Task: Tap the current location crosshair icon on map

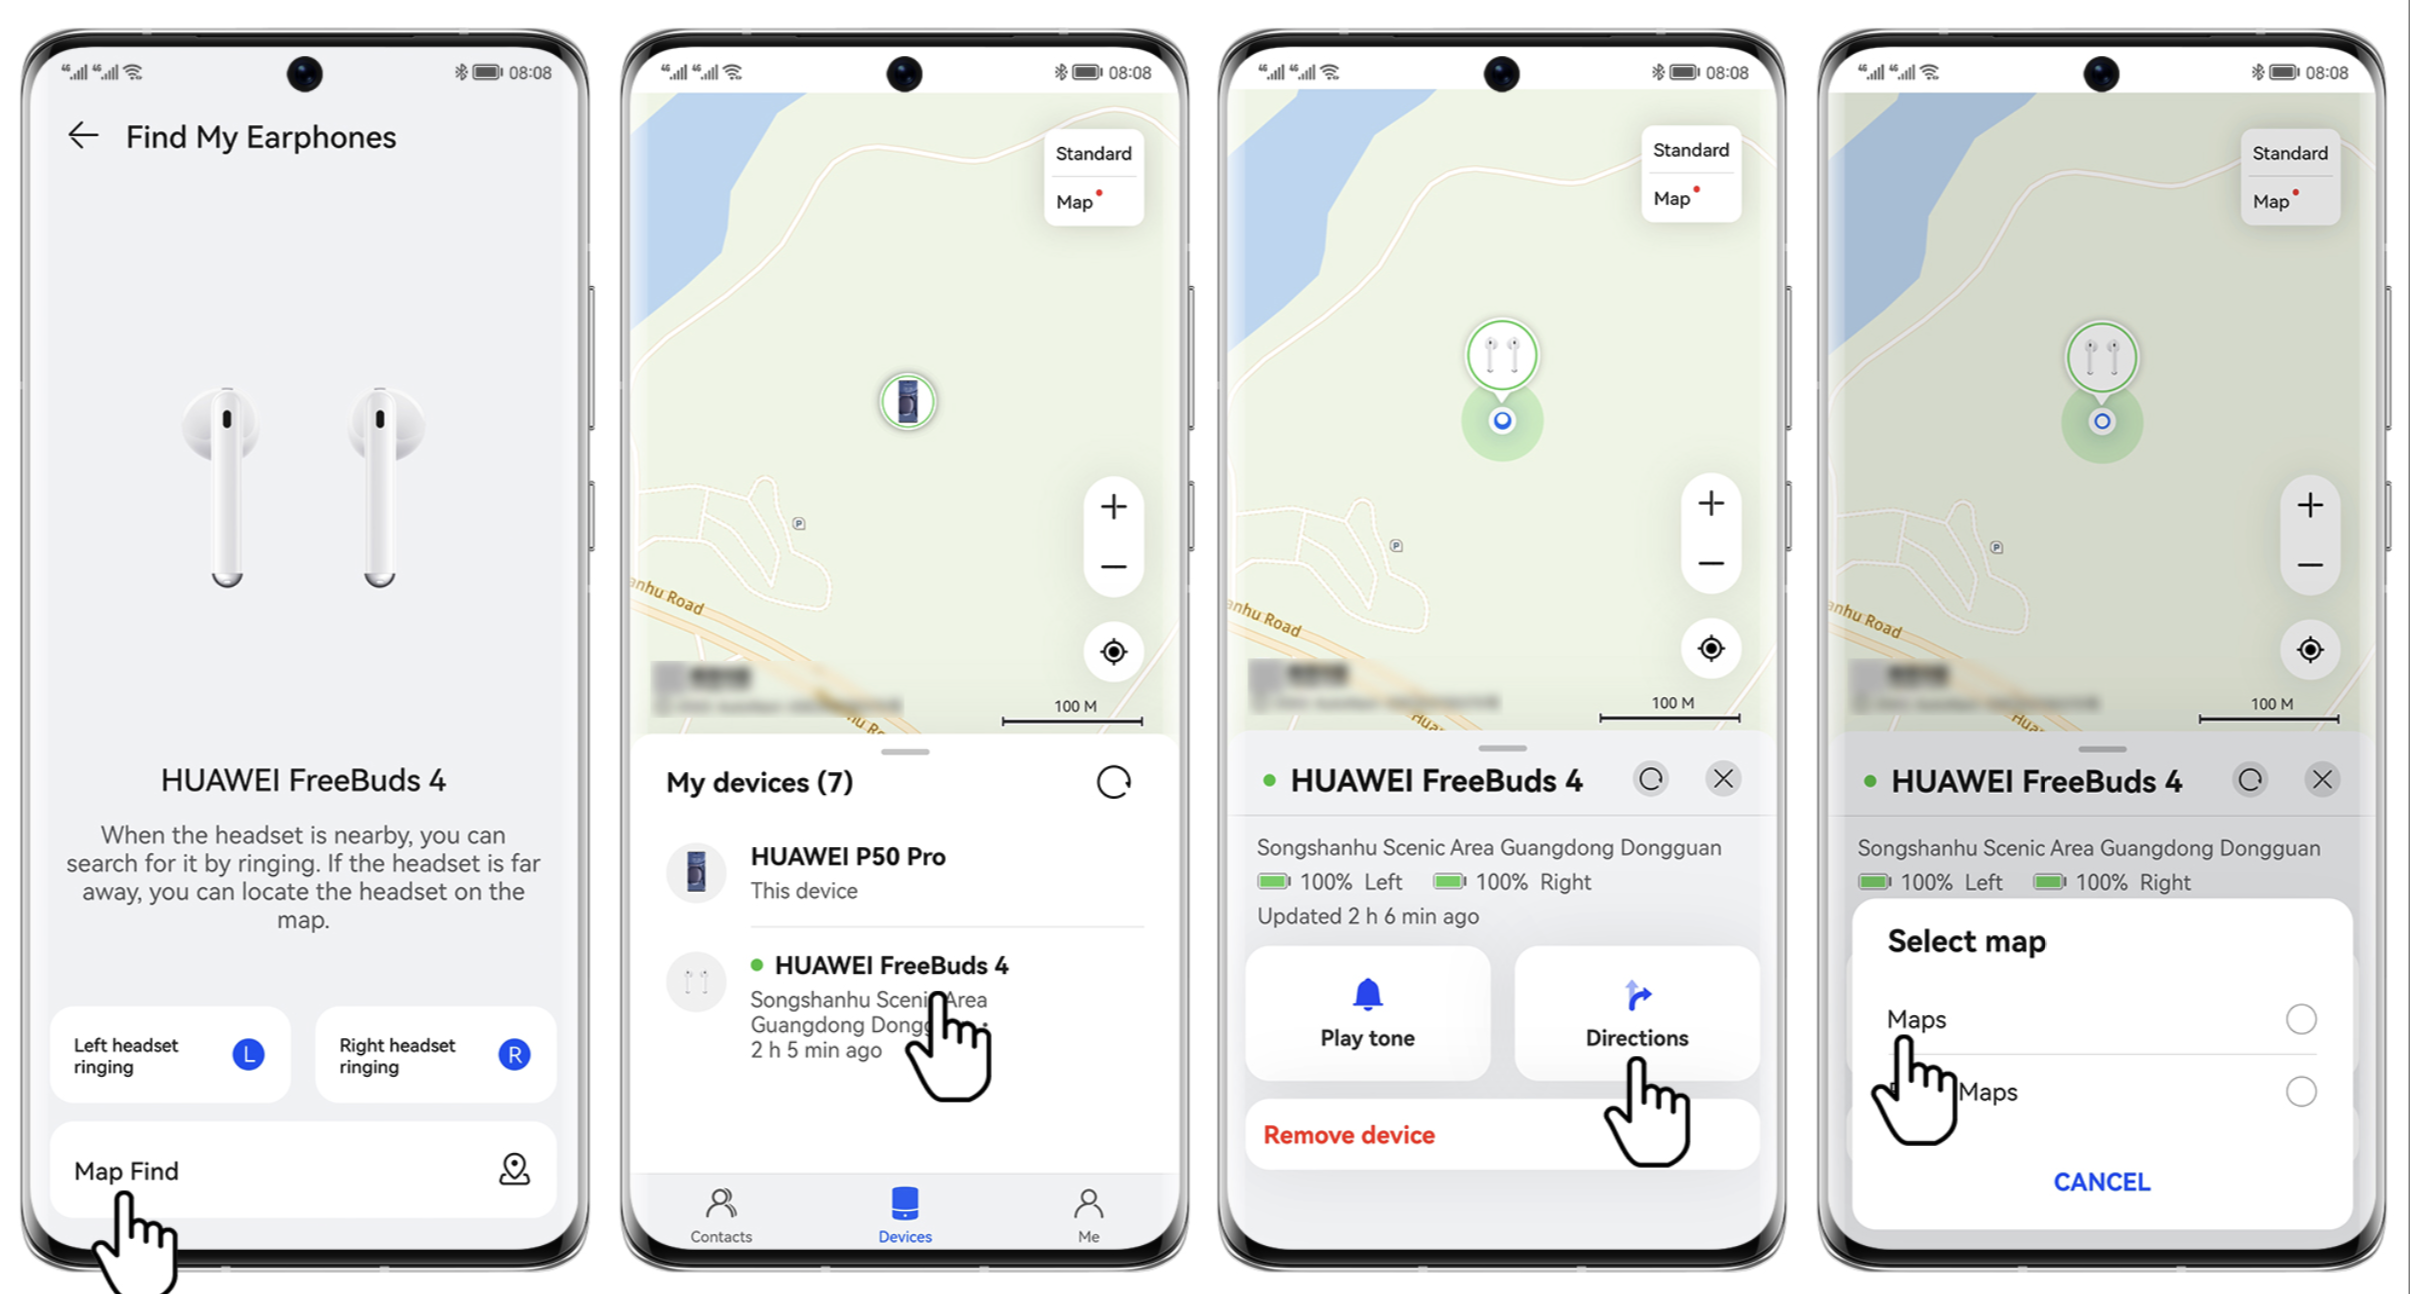Action: pos(1116,650)
